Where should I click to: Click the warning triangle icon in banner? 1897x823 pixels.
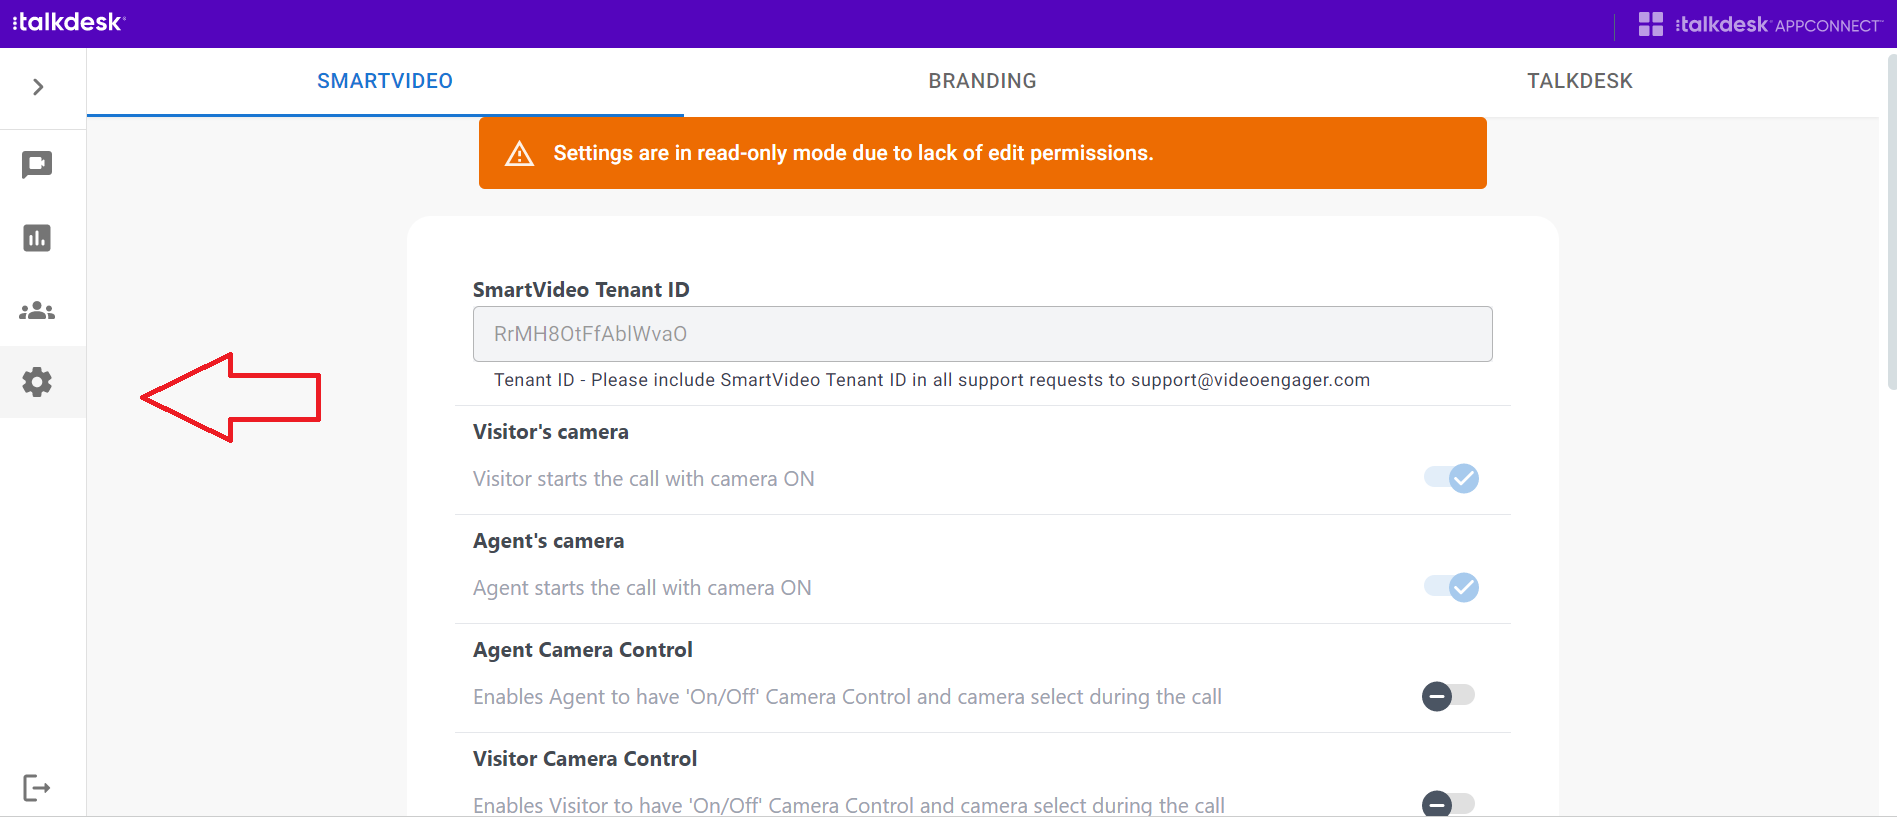pos(520,154)
